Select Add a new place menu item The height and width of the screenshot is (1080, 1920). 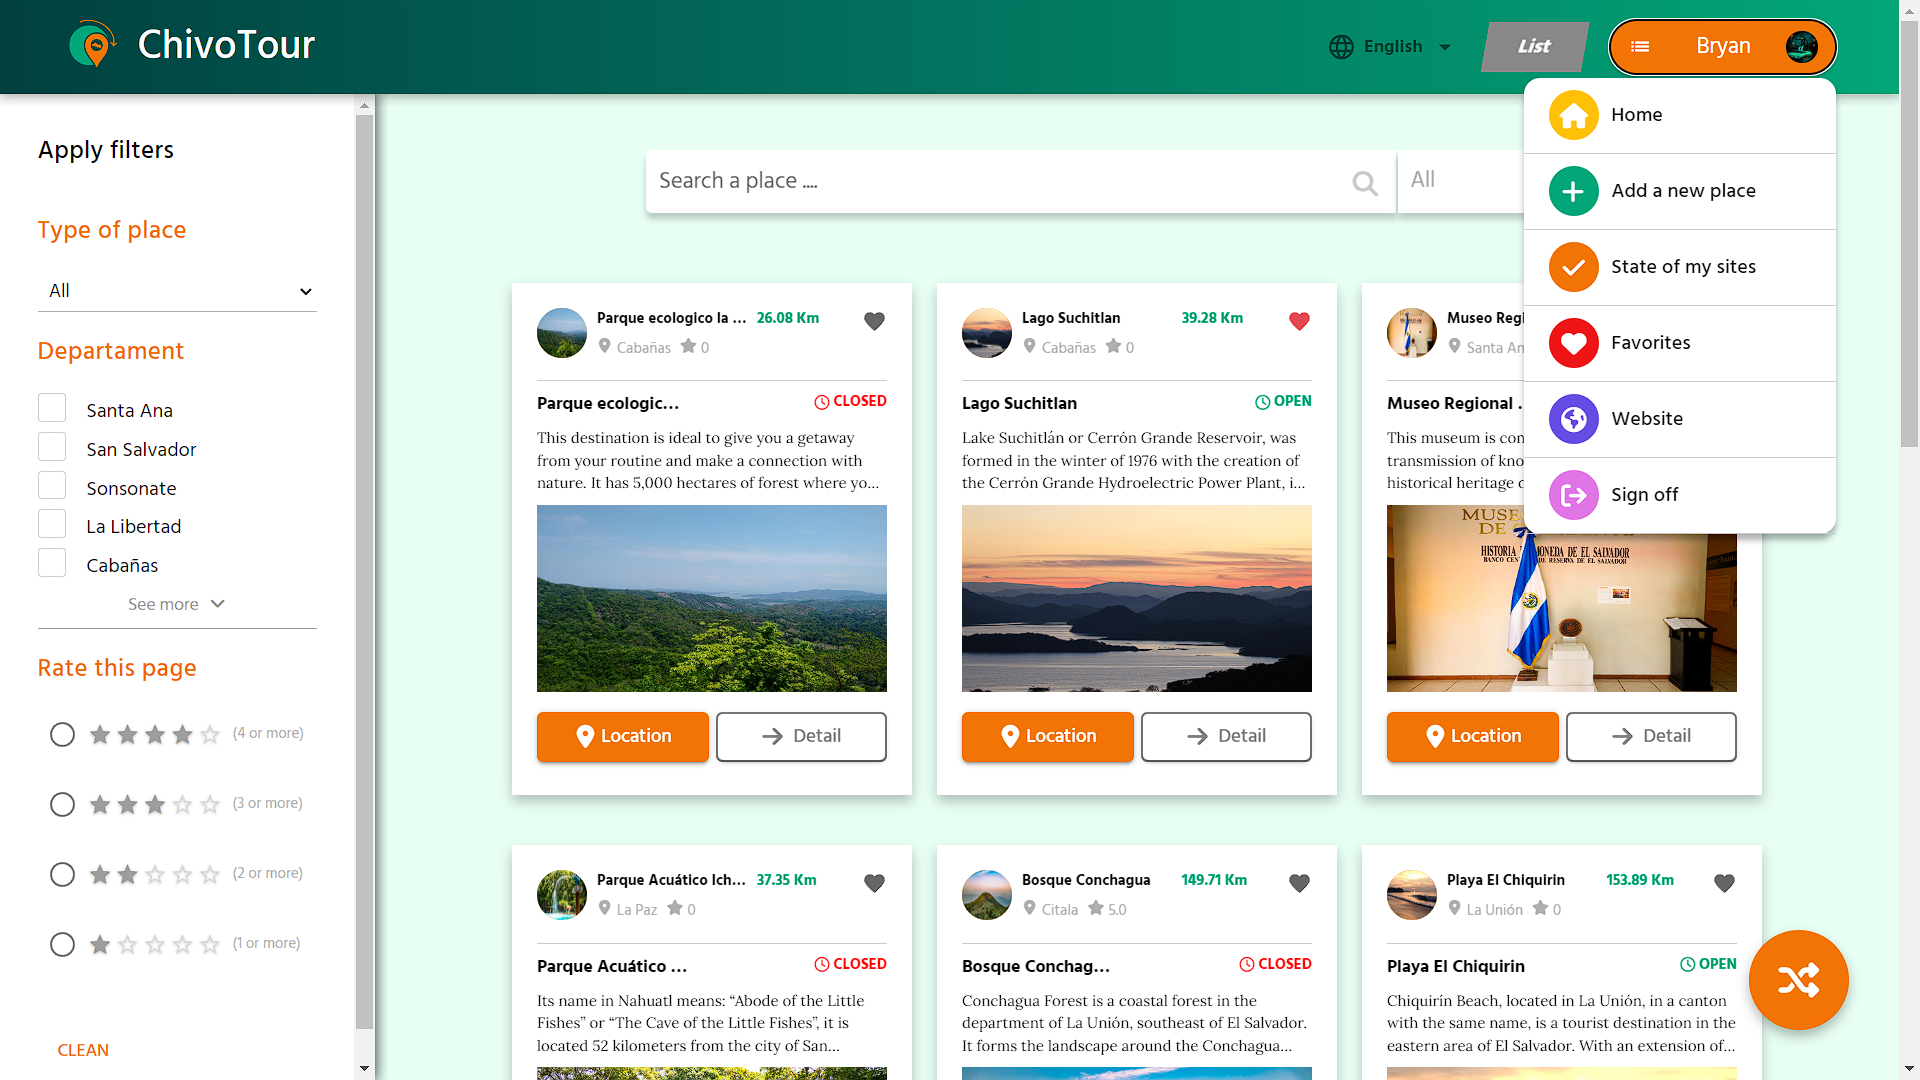[1680, 191]
